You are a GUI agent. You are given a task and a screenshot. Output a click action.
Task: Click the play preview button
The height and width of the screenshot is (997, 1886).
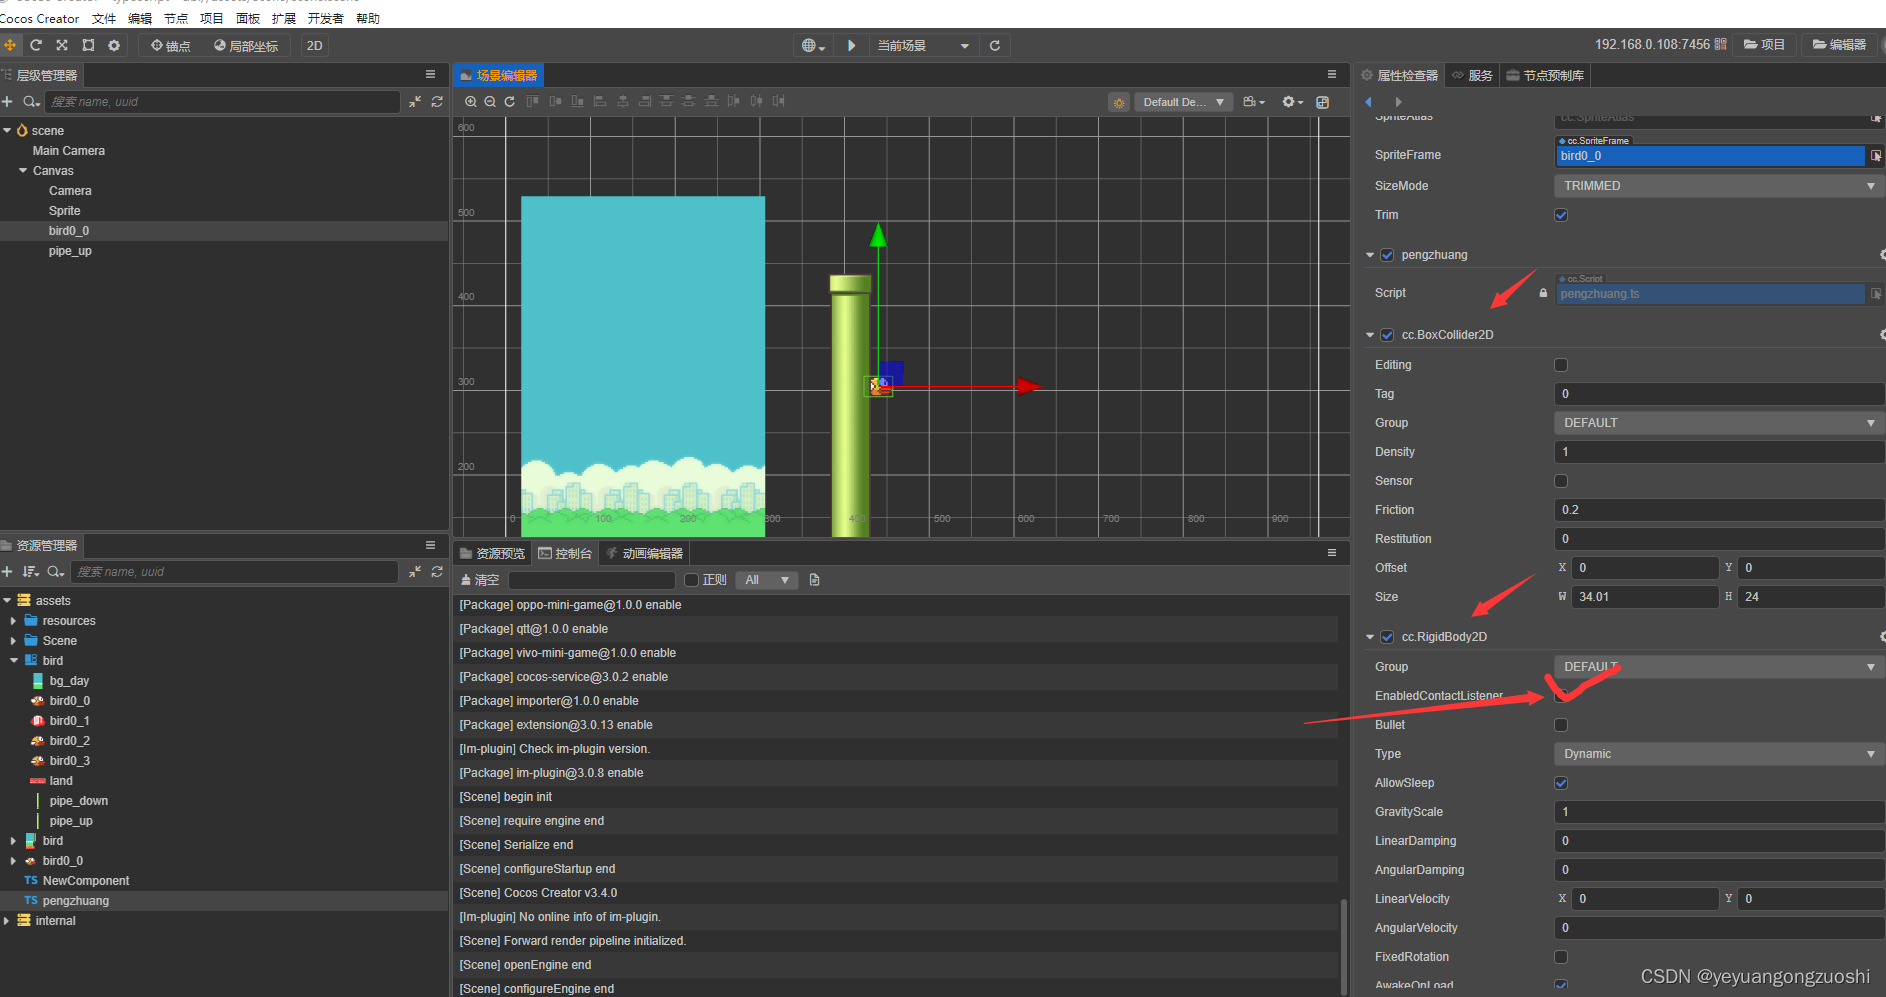(x=851, y=45)
